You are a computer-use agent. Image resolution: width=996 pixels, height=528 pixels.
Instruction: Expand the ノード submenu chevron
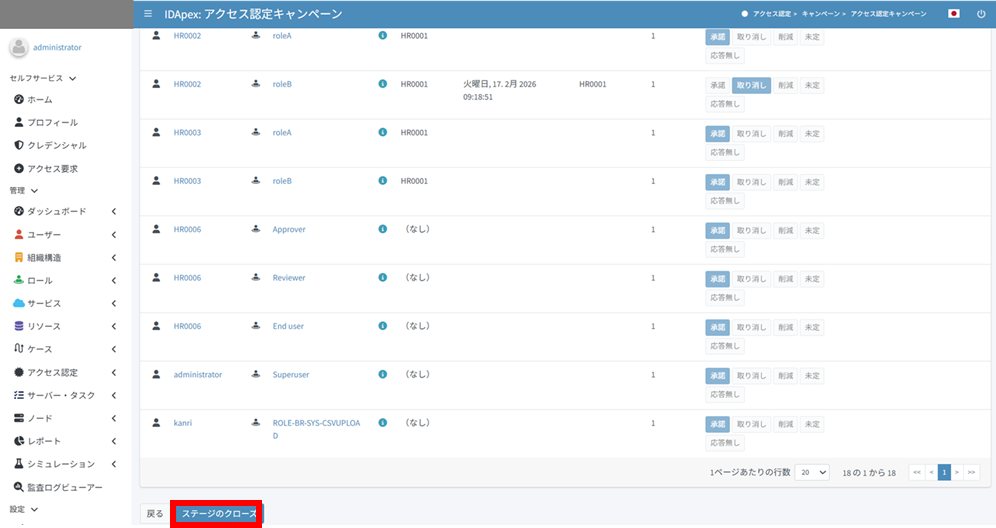pyautogui.click(x=114, y=418)
